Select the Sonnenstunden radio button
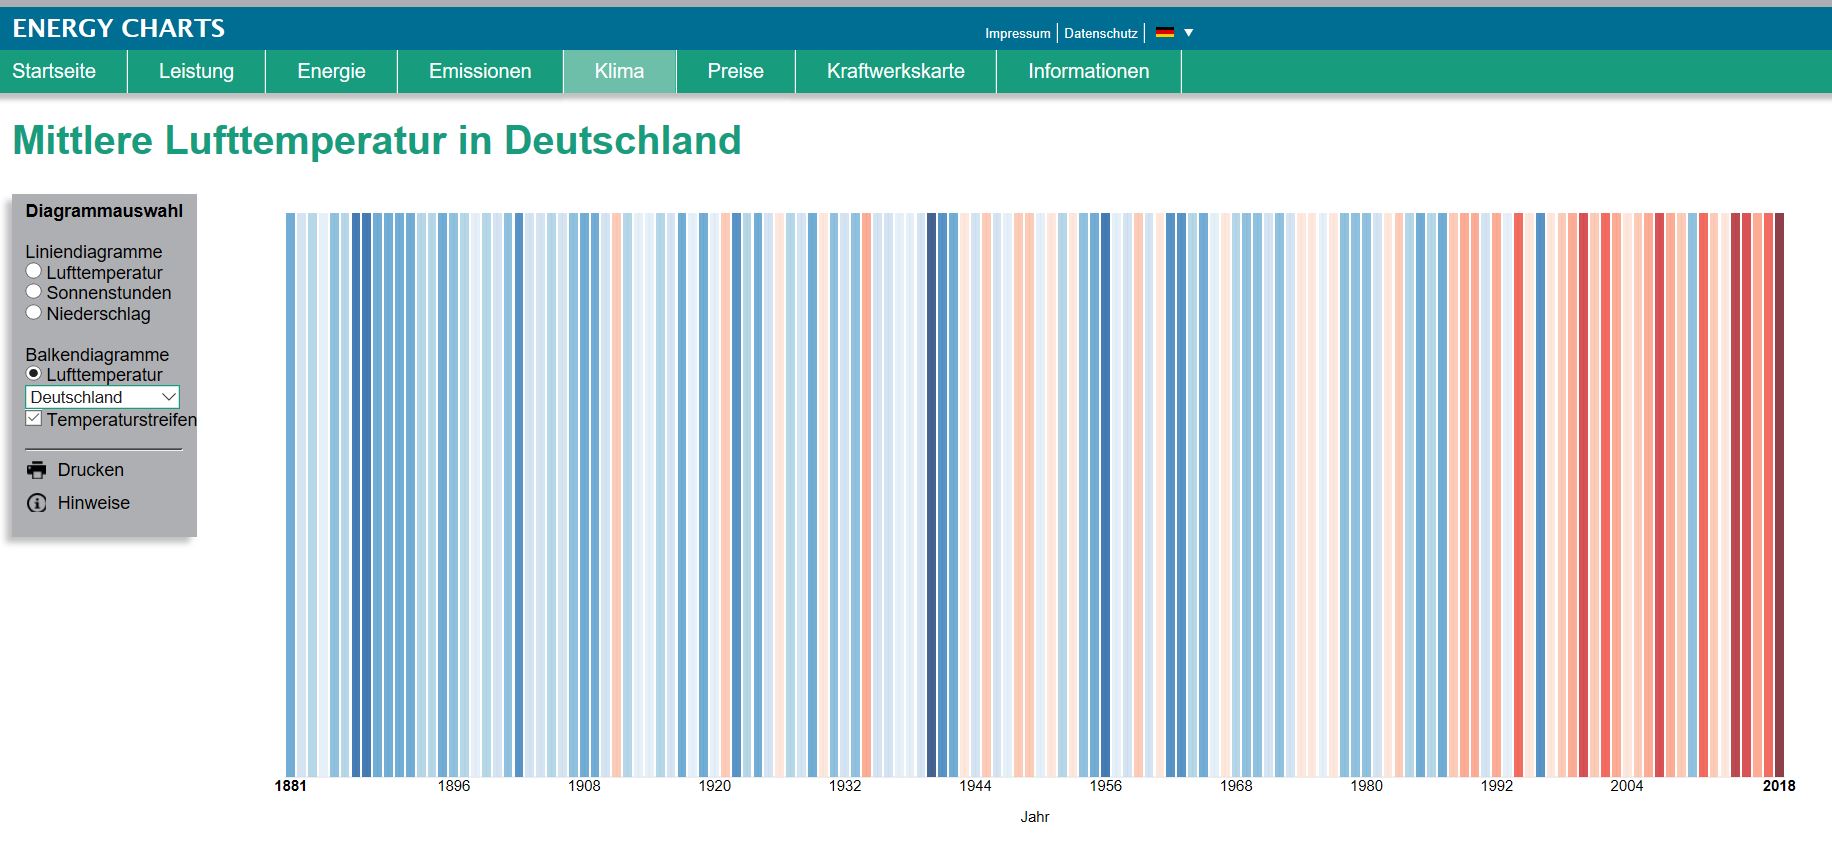This screenshot has height=841, width=1832. [x=34, y=292]
